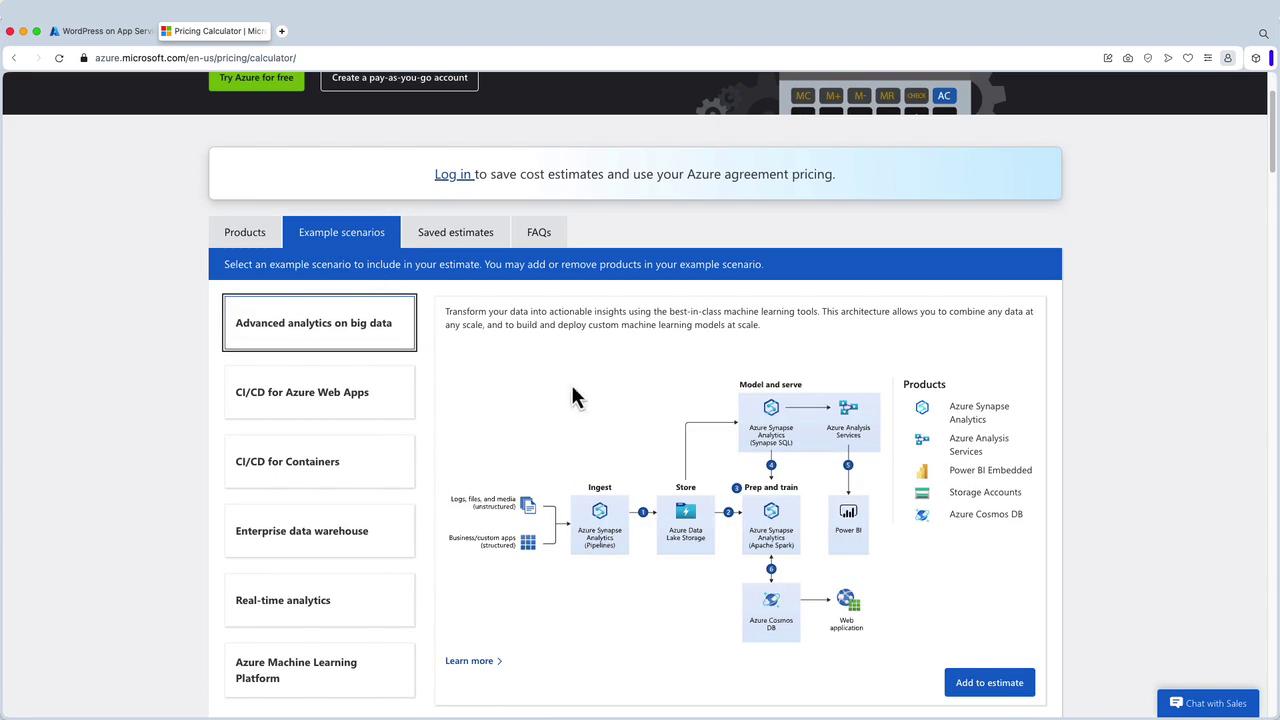Click the magnifier search icon in the tab bar
This screenshot has height=720, width=1280.
[1264, 34]
